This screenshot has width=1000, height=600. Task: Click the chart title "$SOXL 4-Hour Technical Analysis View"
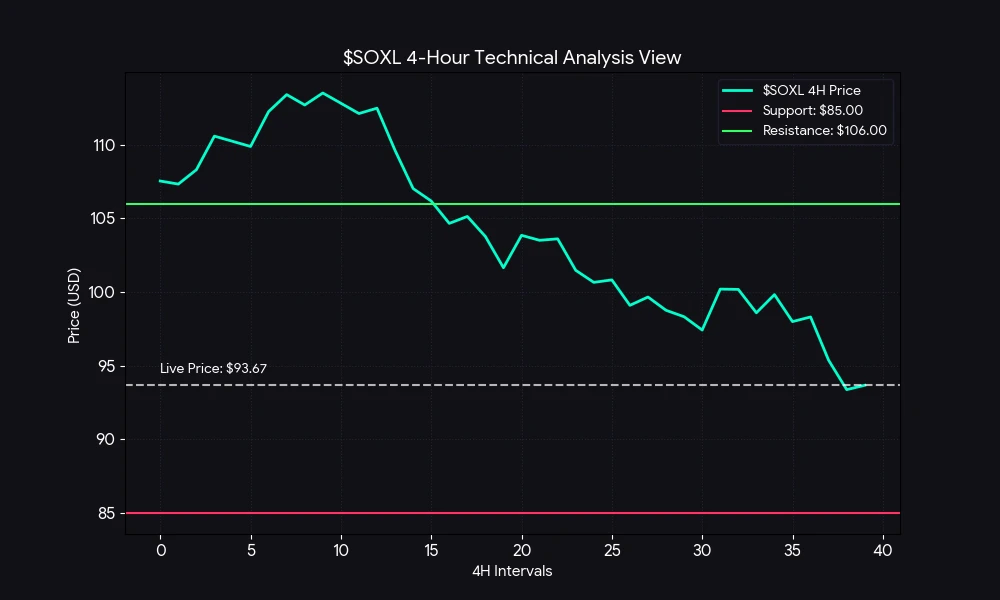pos(512,57)
